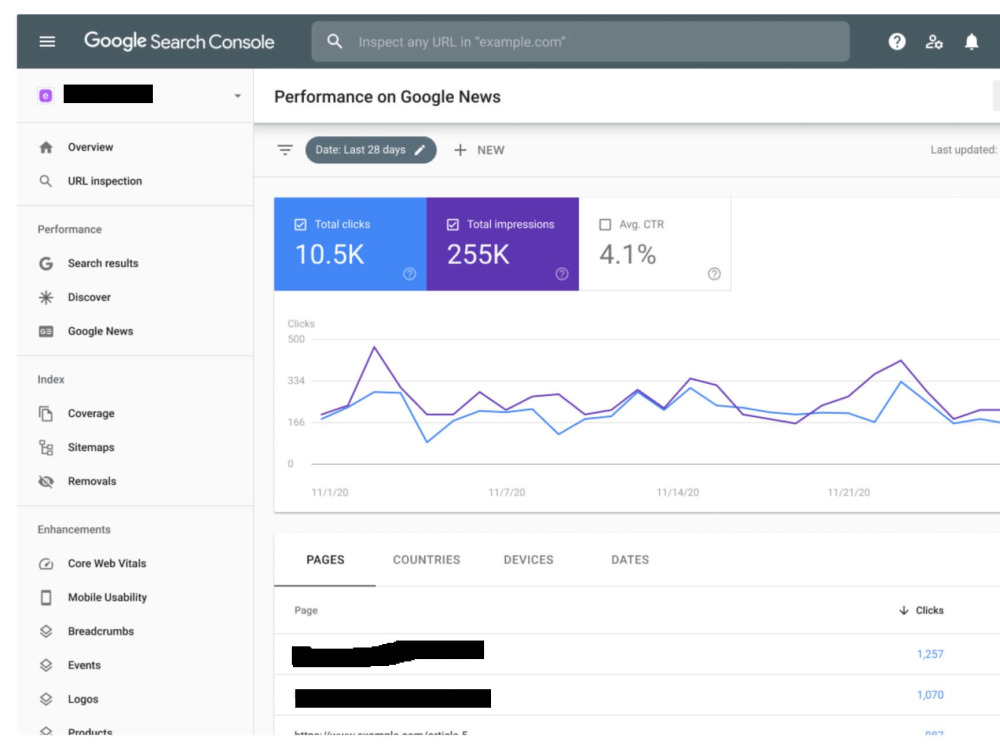The height and width of the screenshot is (750, 1000).
Task: Click the Logos layers icon
Action: point(46,699)
